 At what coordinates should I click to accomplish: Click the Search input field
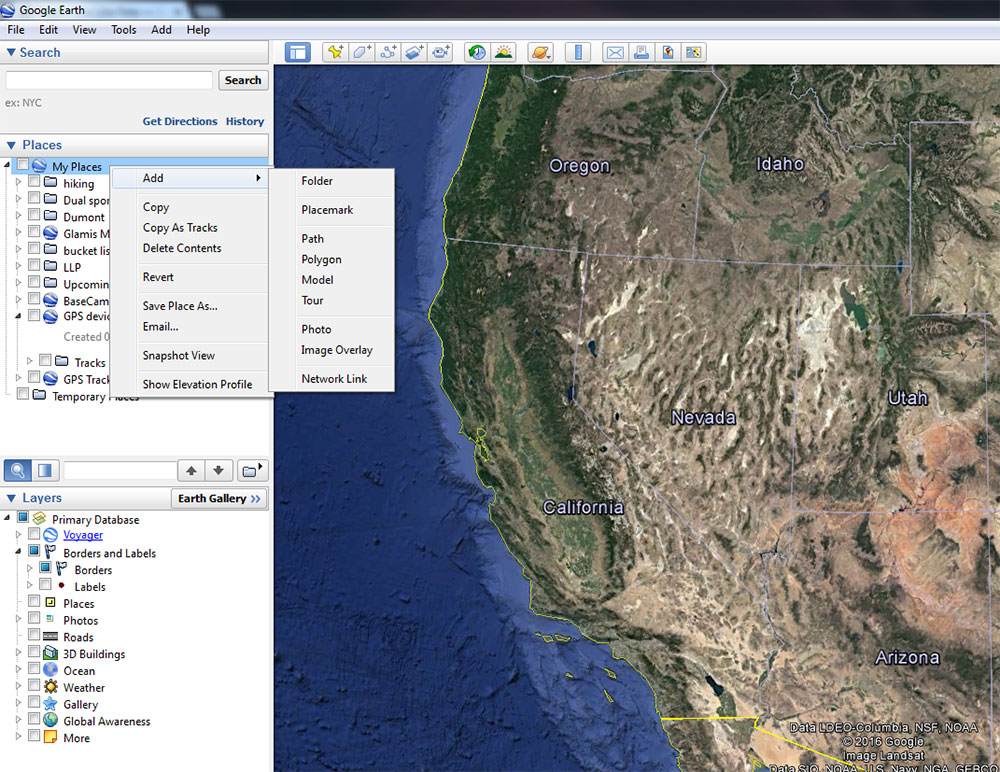108,80
